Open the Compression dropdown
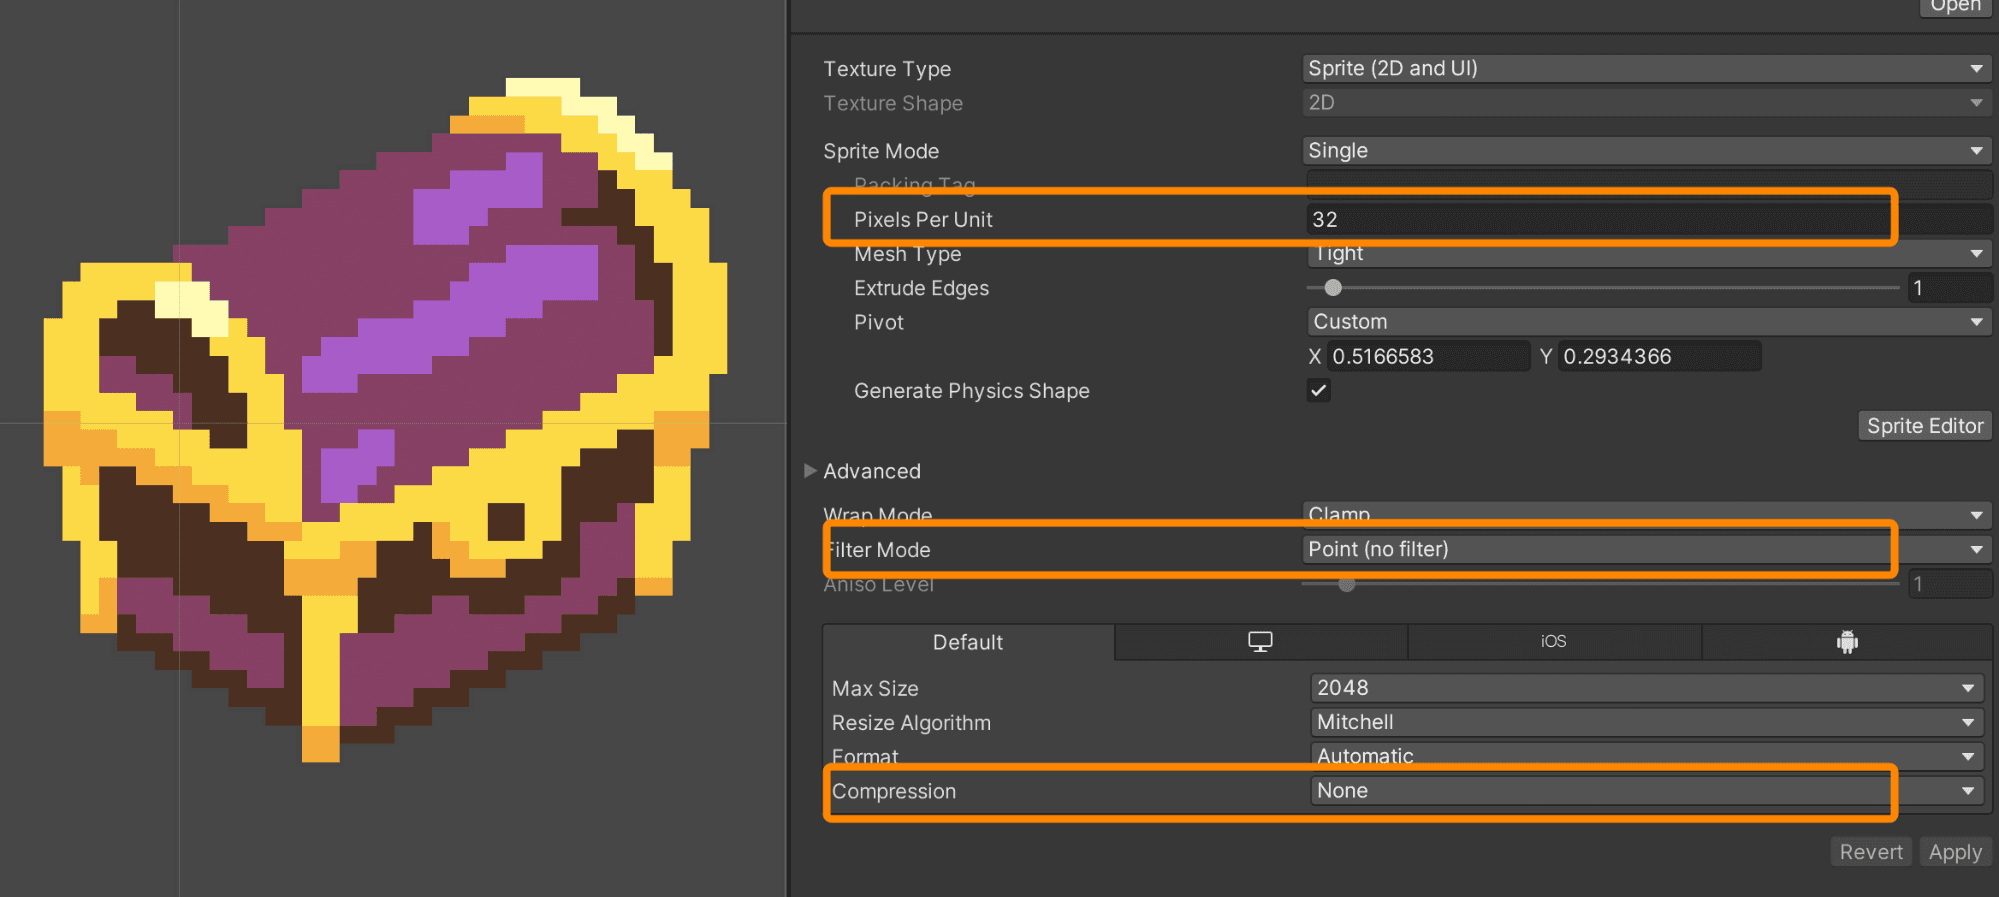 (x=1647, y=790)
